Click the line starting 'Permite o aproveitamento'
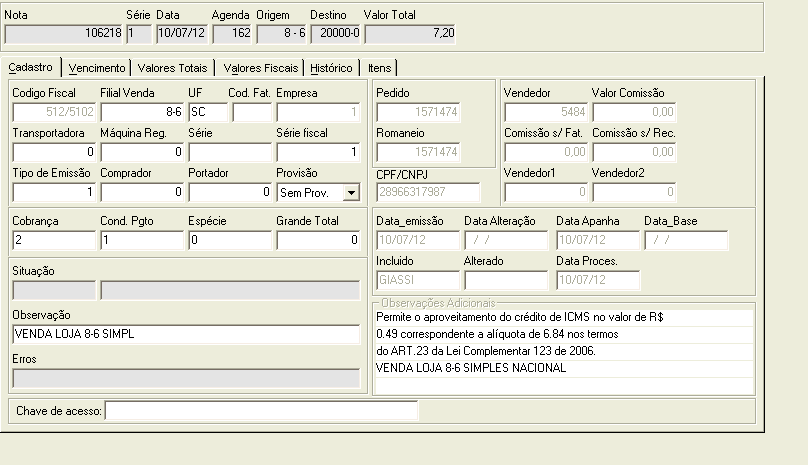 [564, 317]
